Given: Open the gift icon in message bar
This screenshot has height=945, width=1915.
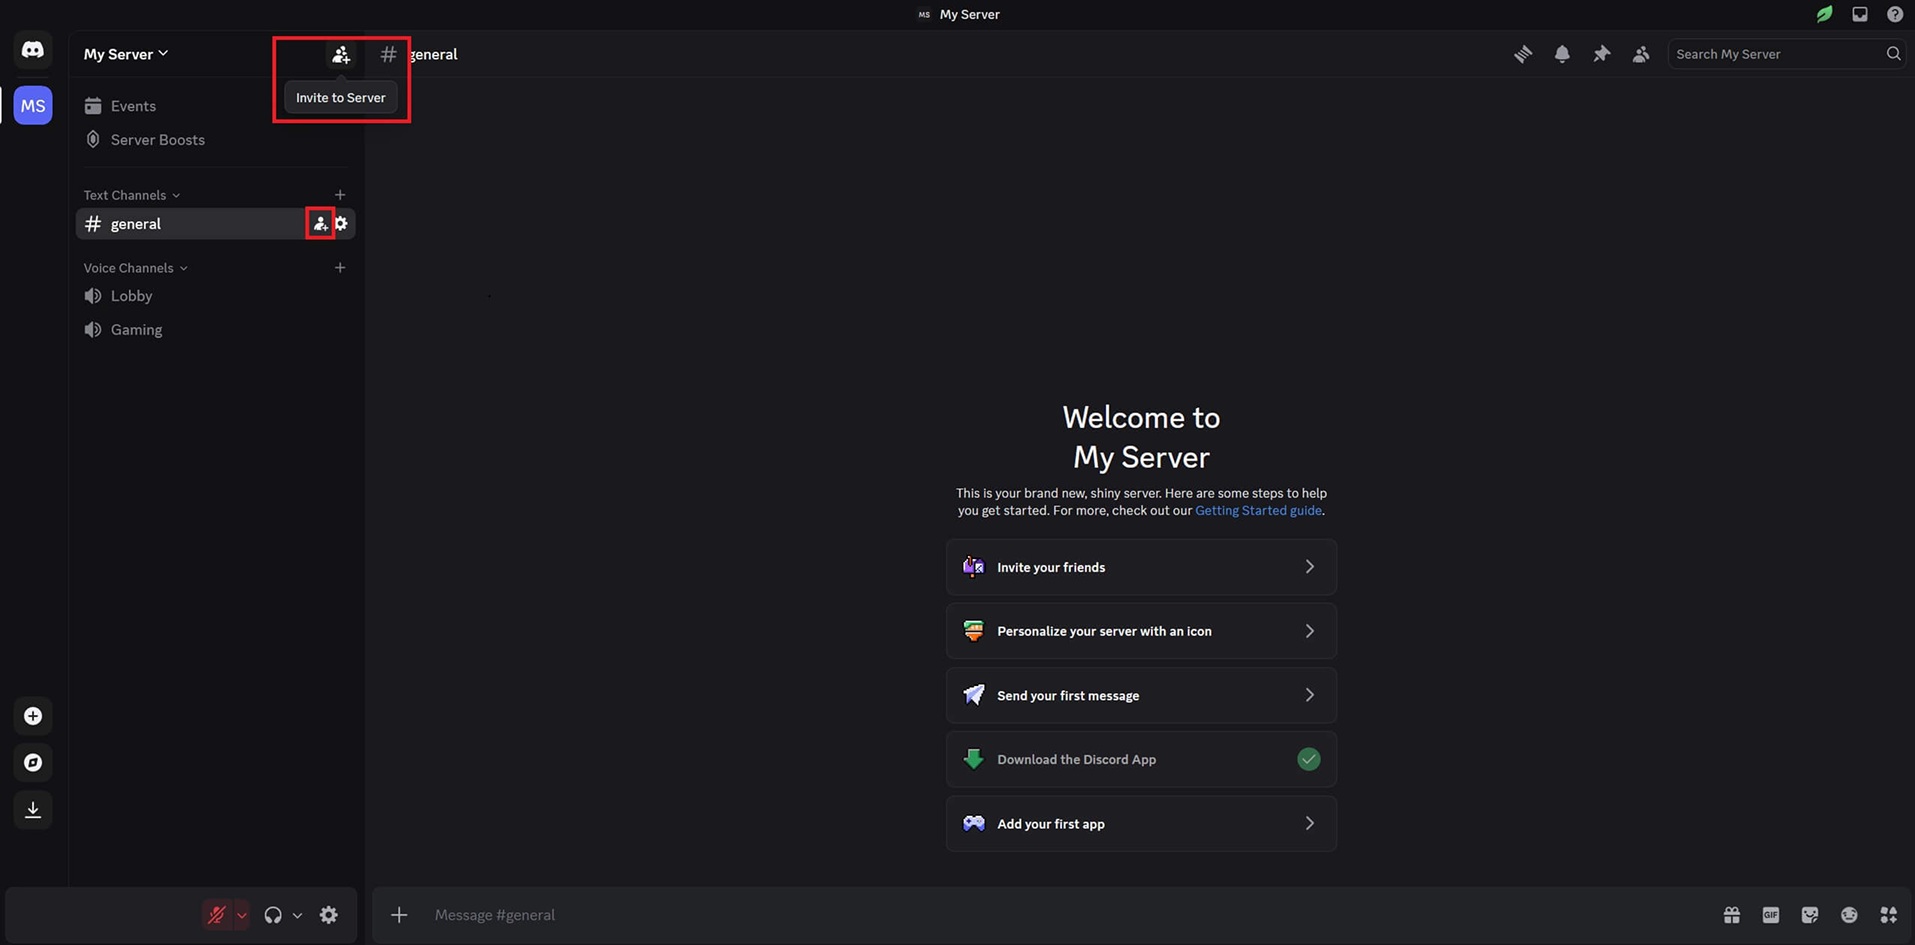Looking at the screenshot, I should pyautogui.click(x=1732, y=915).
